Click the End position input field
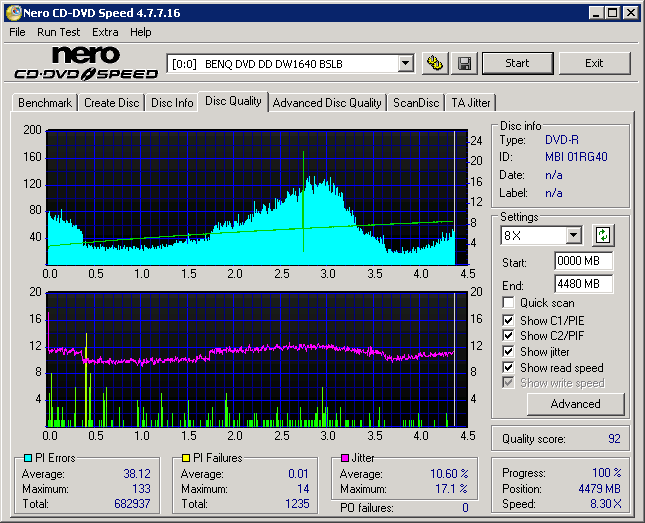The image size is (645, 523). pyautogui.click(x=583, y=284)
